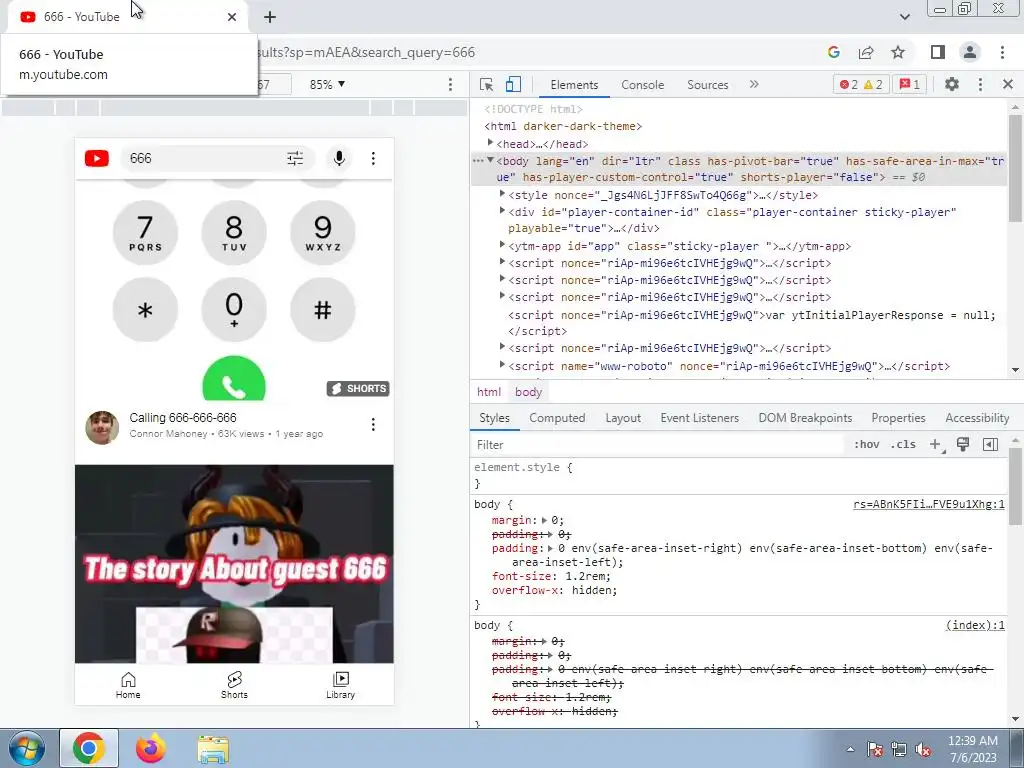1024x768 pixels.
Task: Toggle .cls element classes panel
Action: 903,444
